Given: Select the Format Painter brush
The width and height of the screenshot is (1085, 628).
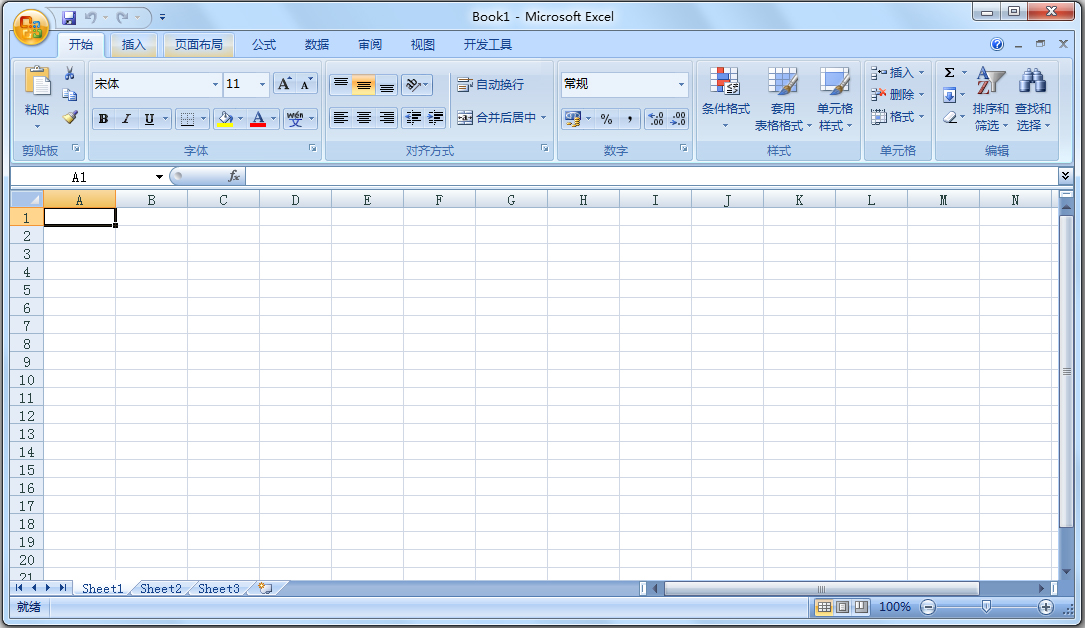Looking at the screenshot, I should pos(69,117).
